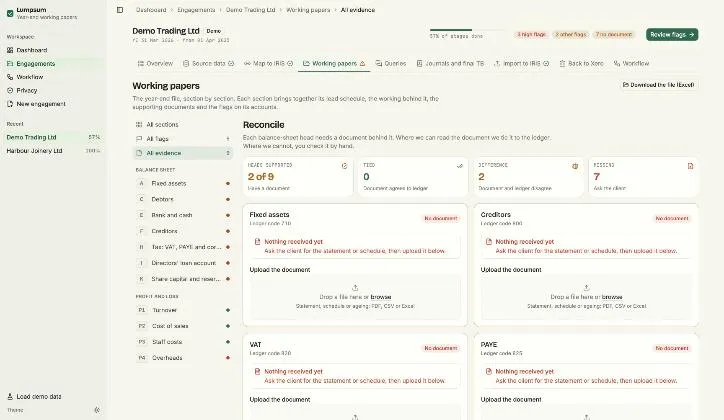Select All sections in the papers list
724x420 pixels.
pyautogui.click(x=183, y=125)
